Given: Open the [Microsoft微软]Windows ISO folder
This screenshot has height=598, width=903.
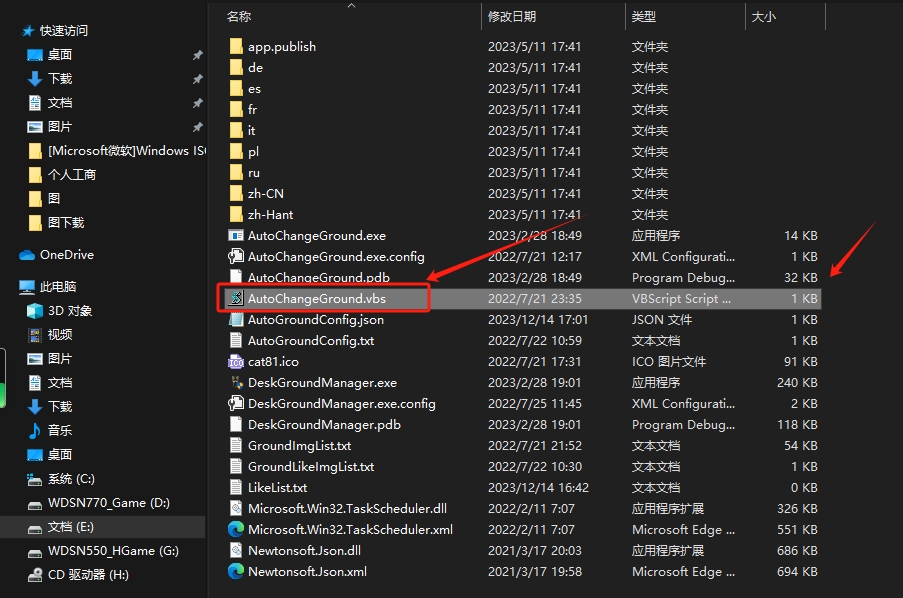Looking at the screenshot, I should pyautogui.click(x=127, y=150).
